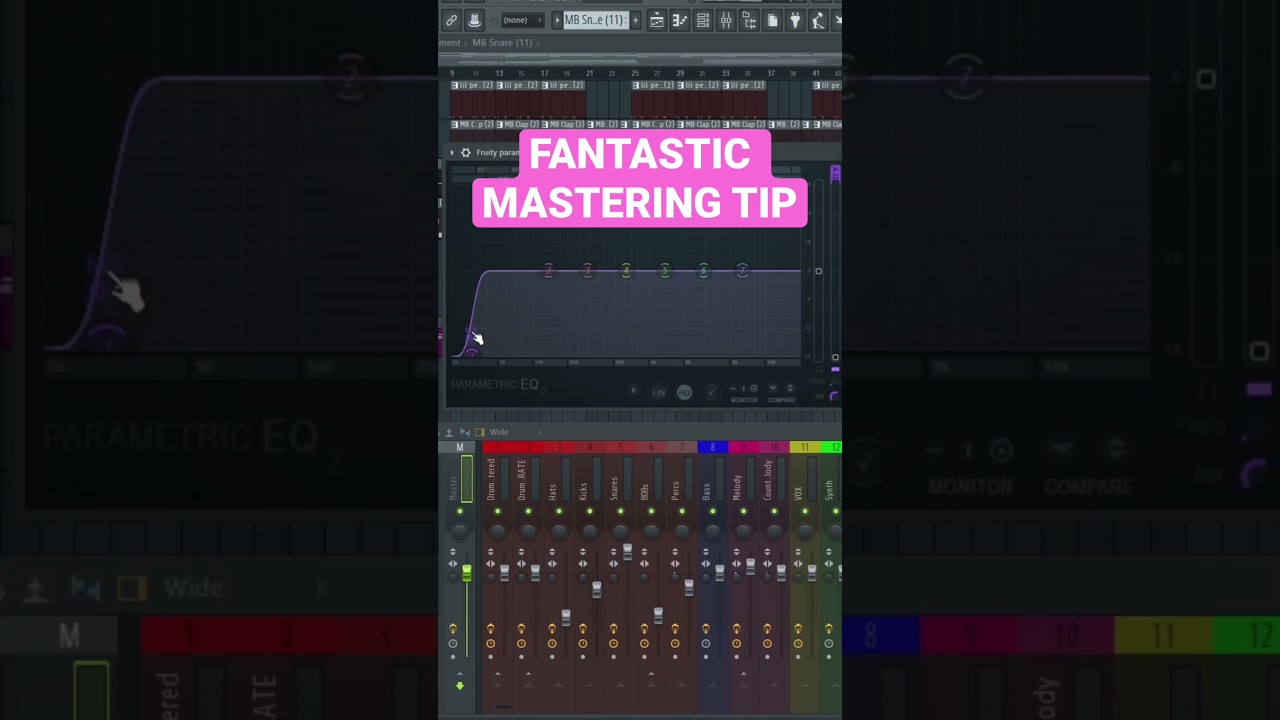Click the Synth track pan knob

834,530
